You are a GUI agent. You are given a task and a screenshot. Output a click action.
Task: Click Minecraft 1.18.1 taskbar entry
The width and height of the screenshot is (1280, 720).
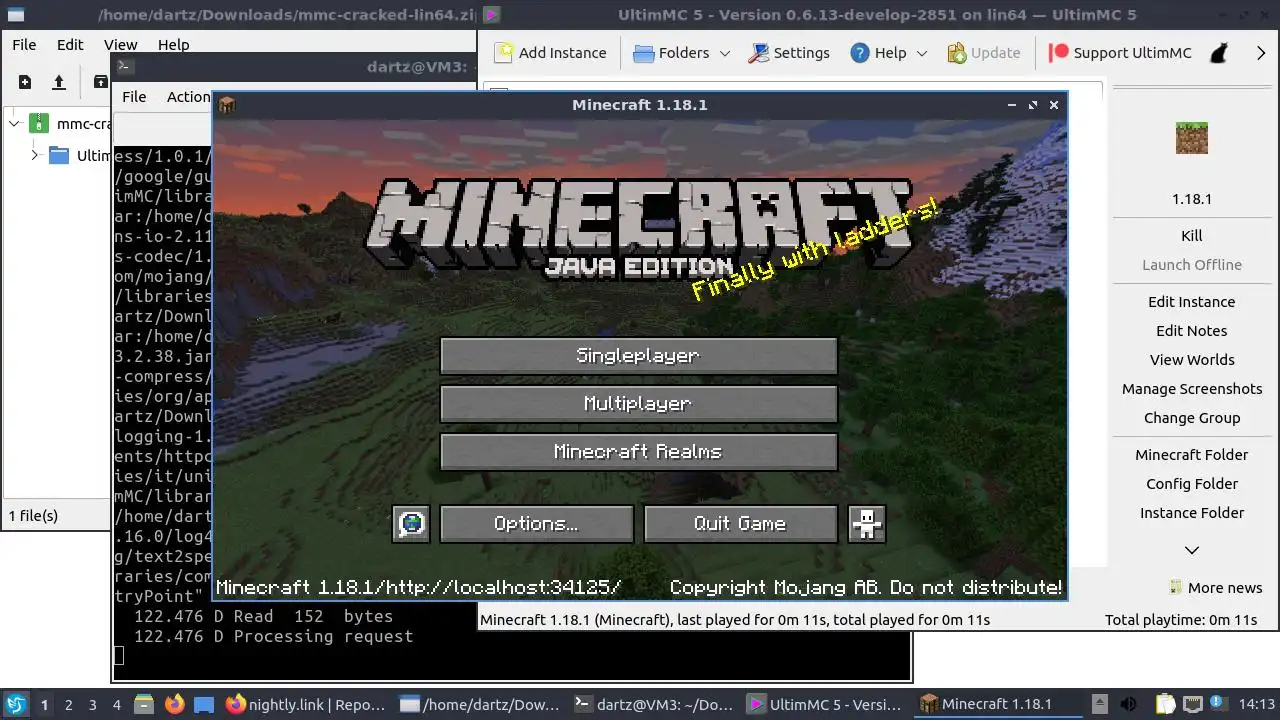pyautogui.click(x=996, y=705)
